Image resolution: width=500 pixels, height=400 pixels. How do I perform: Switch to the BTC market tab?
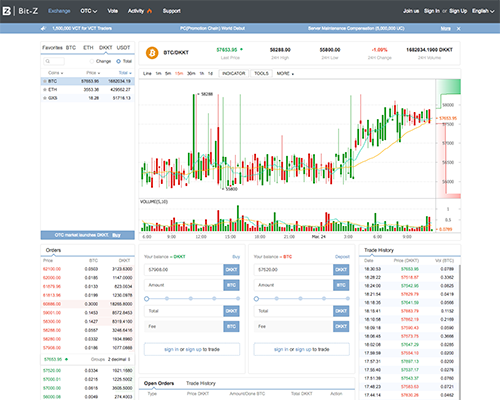point(71,48)
